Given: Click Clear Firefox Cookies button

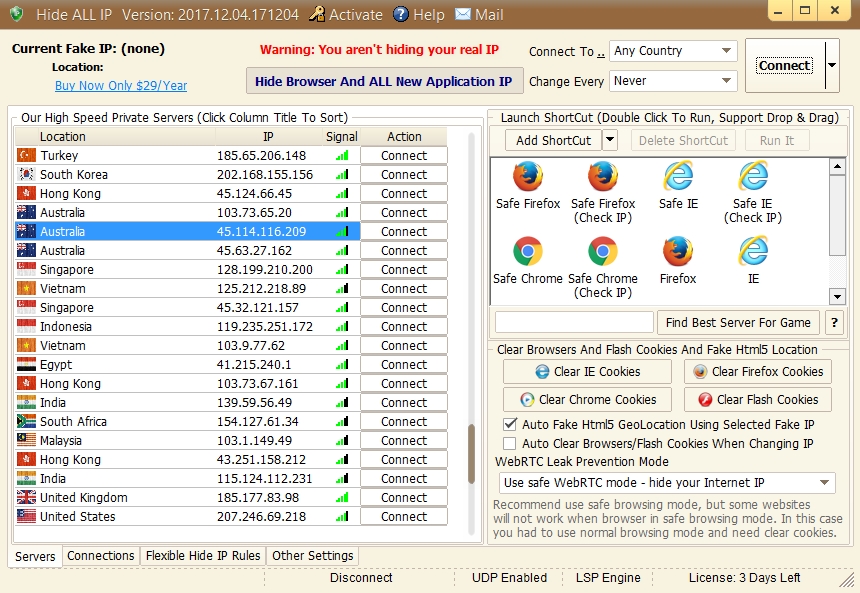Looking at the screenshot, I should point(757,372).
